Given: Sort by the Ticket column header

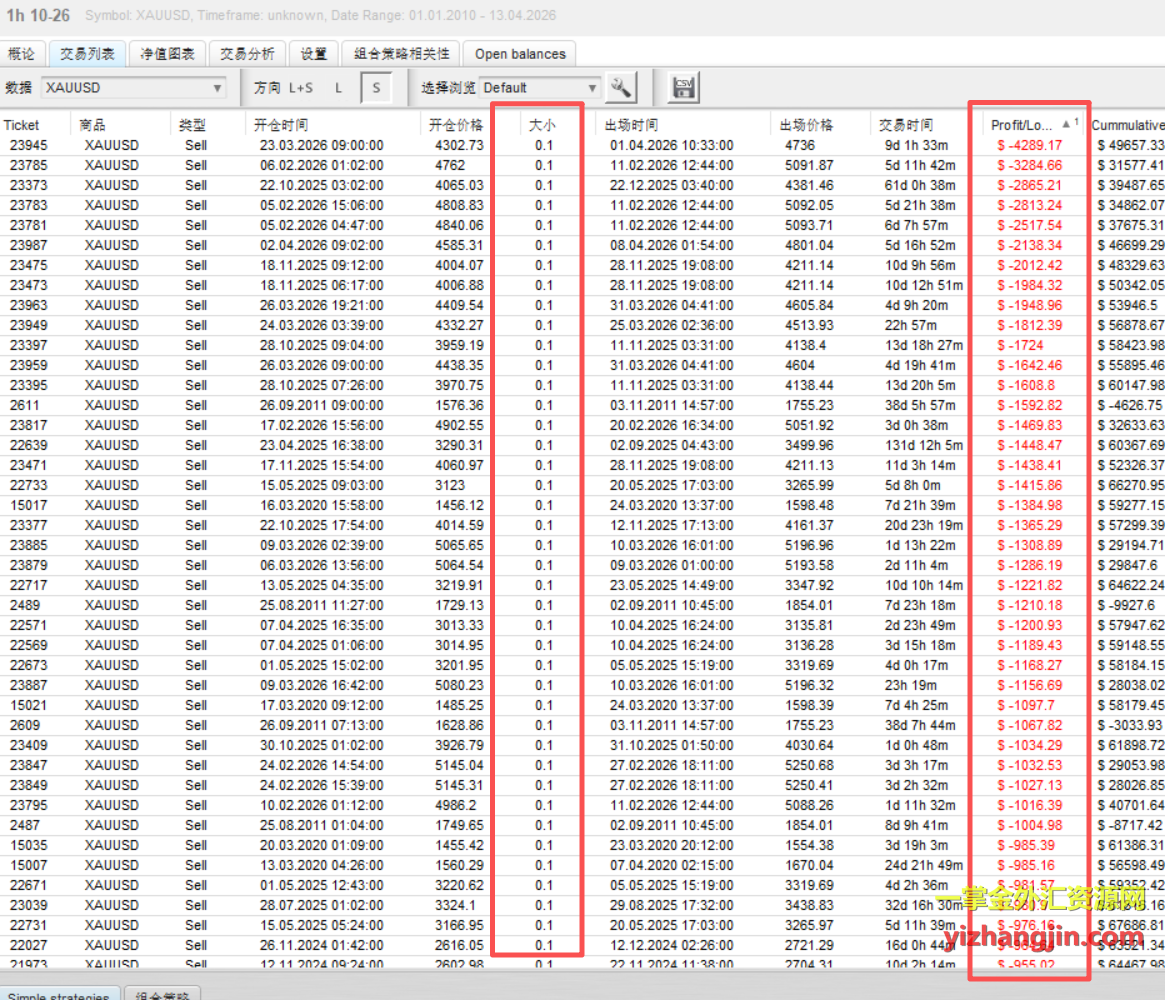Looking at the screenshot, I should 22,125.
